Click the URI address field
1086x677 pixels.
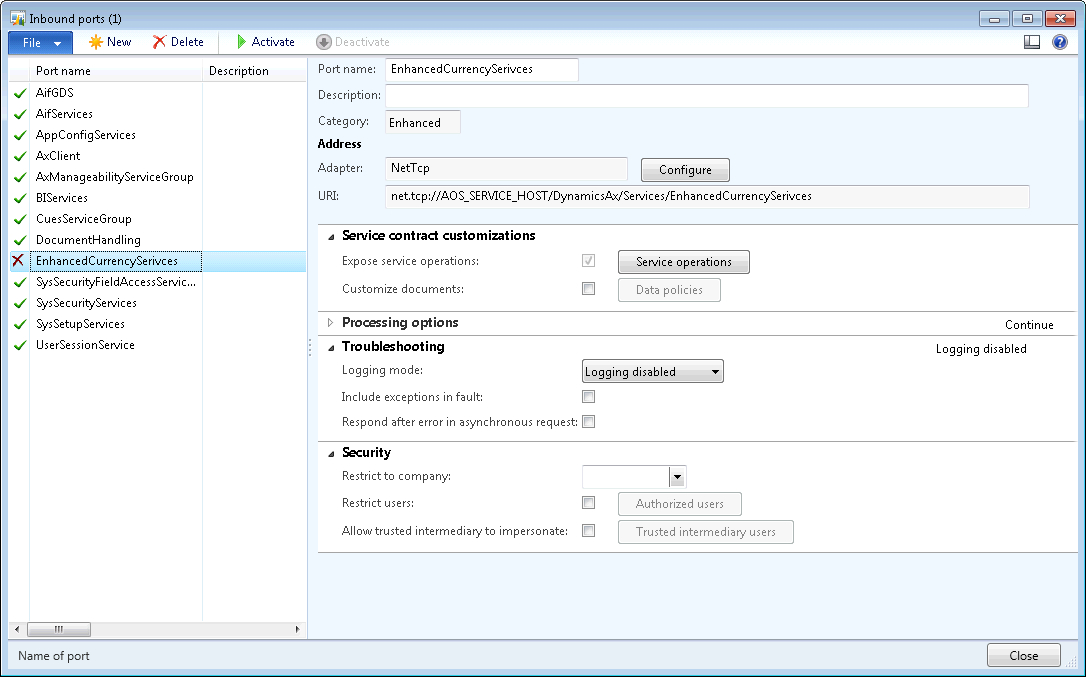coord(707,196)
